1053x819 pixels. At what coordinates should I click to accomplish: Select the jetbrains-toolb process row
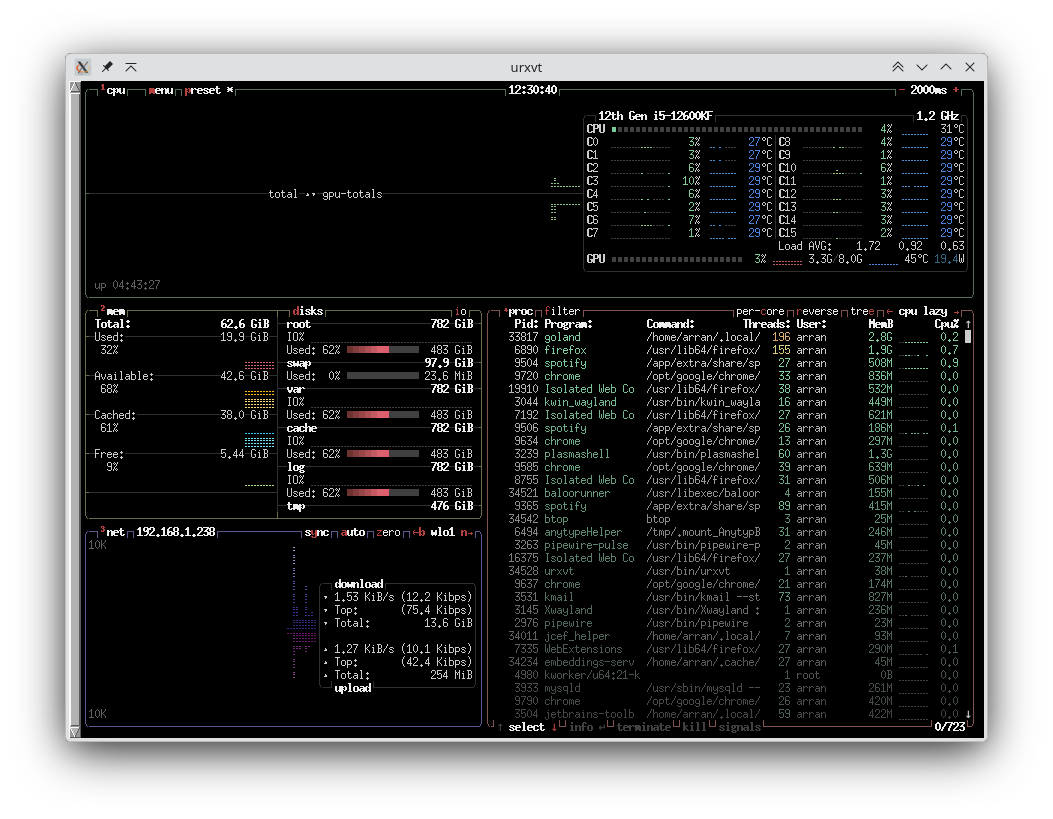click(x=733, y=714)
